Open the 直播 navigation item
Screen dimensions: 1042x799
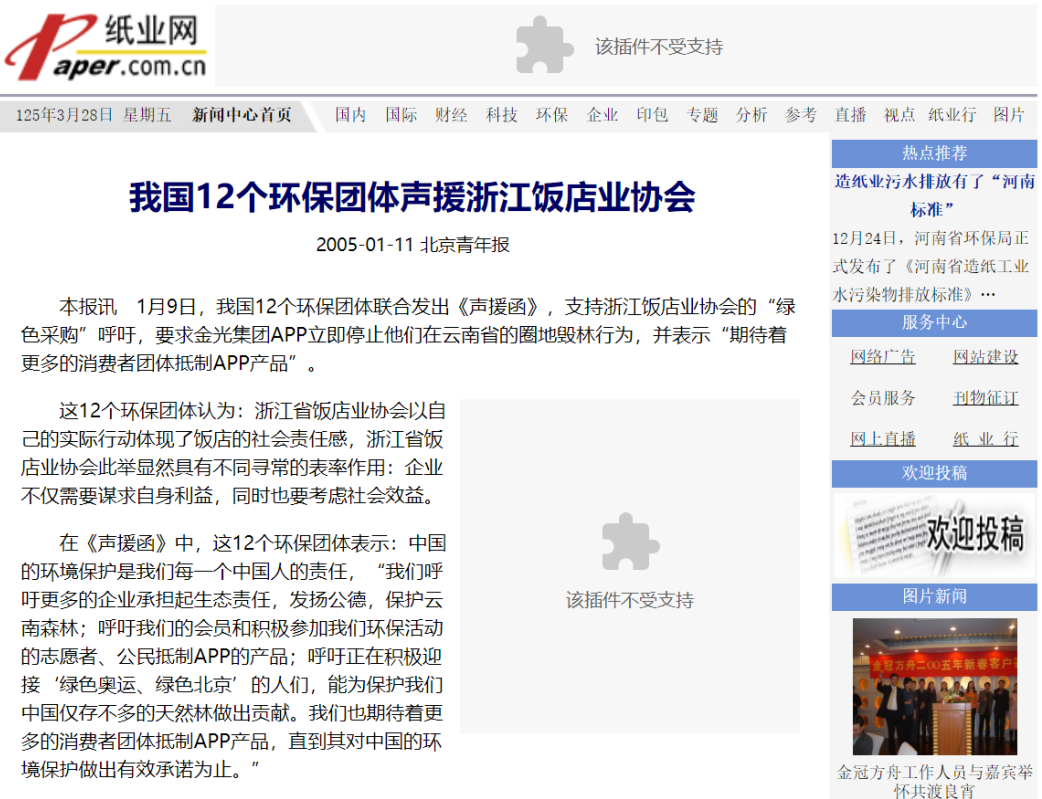850,115
